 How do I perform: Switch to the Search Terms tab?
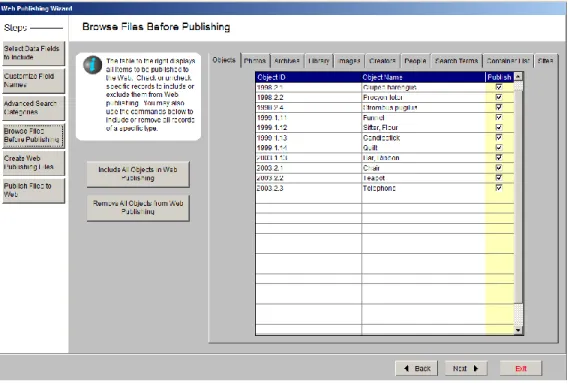point(457,61)
